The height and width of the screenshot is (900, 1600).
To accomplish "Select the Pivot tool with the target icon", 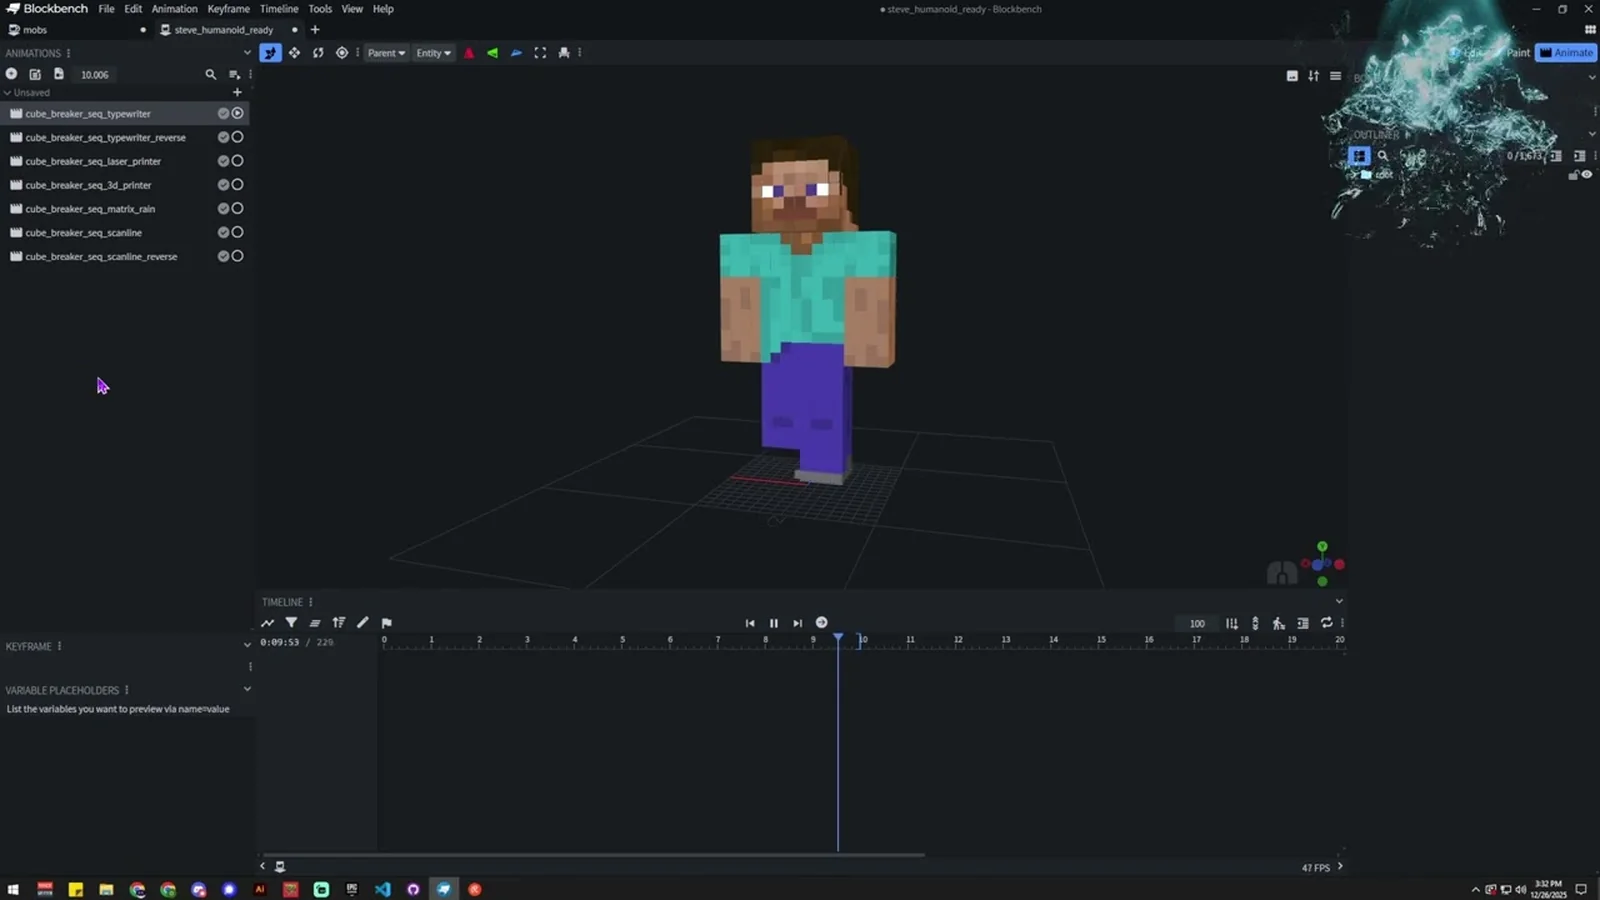I will (x=342, y=53).
